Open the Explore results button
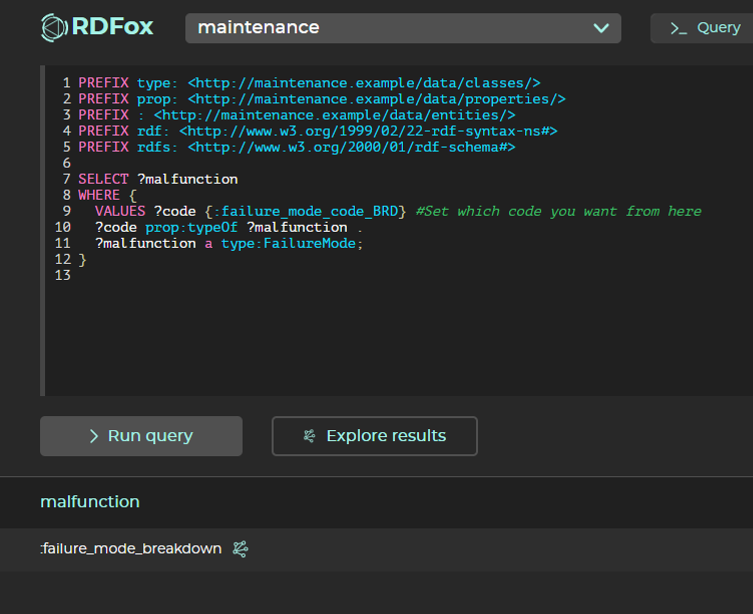 tap(374, 436)
